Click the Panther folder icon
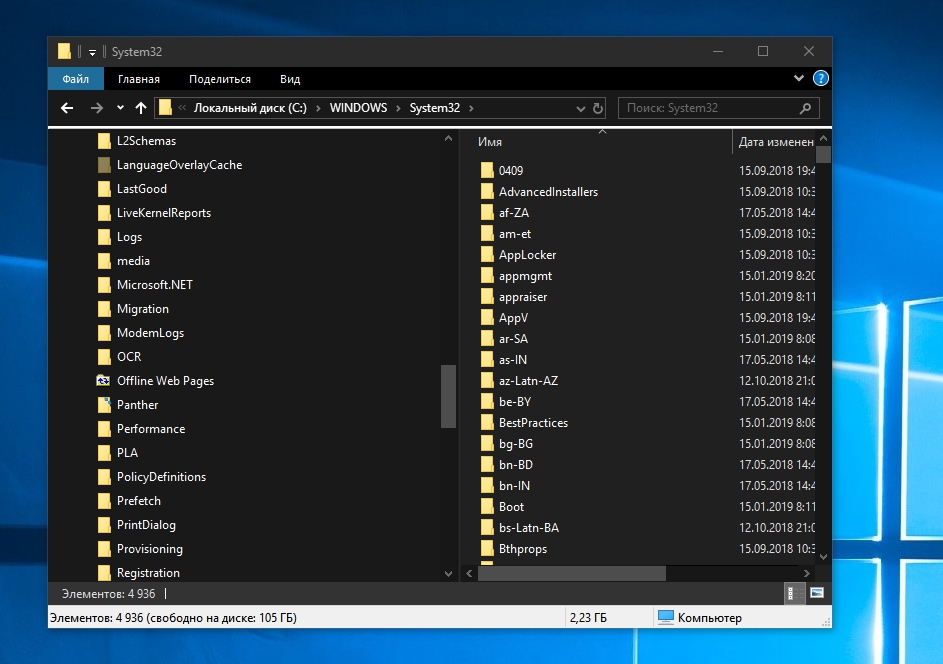The image size is (943, 664). click(x=104, y=405)
